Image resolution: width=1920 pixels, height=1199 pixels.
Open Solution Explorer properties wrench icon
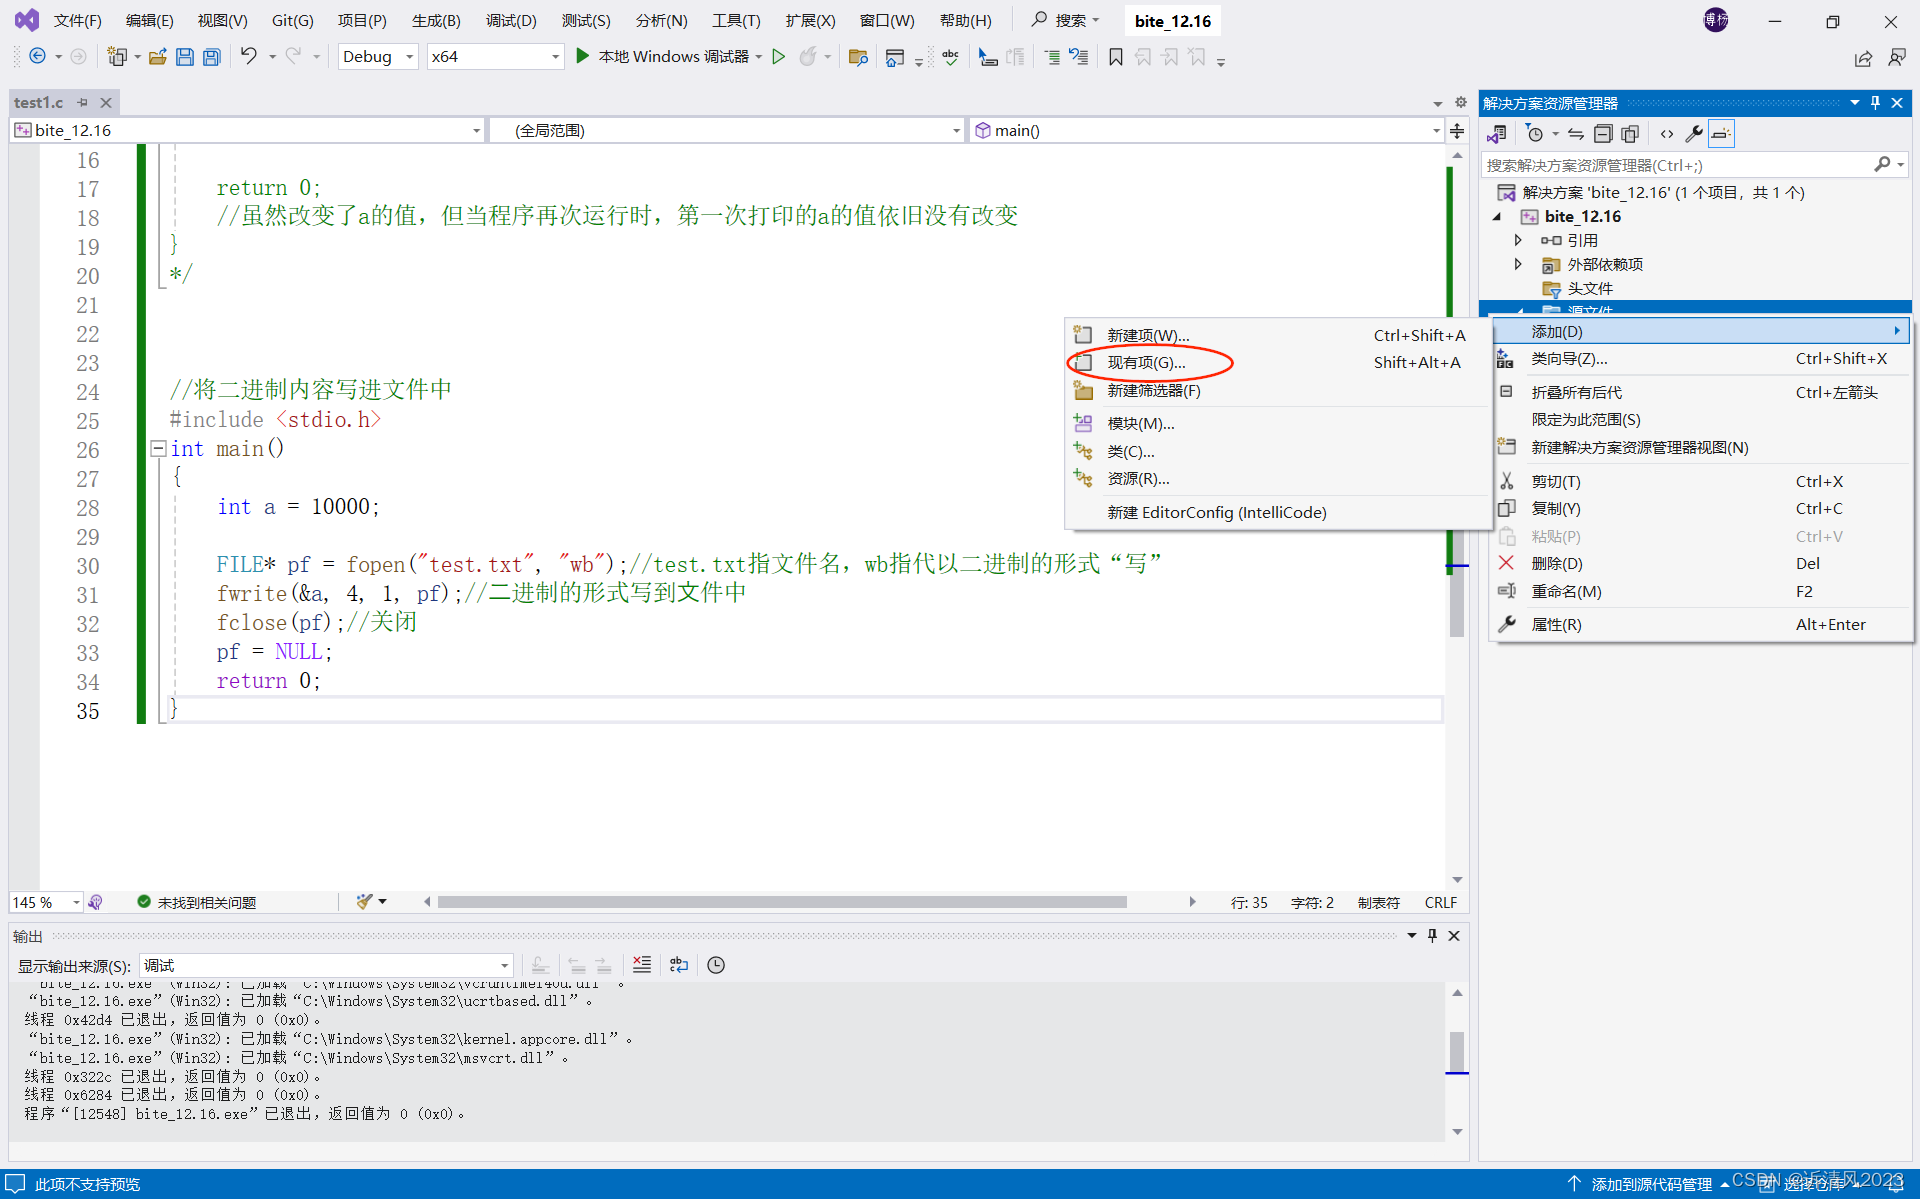click(x=1694, y=134)
